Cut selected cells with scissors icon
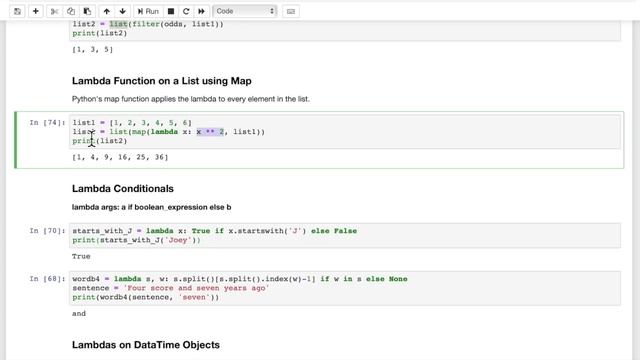 [x=54, y=11]
